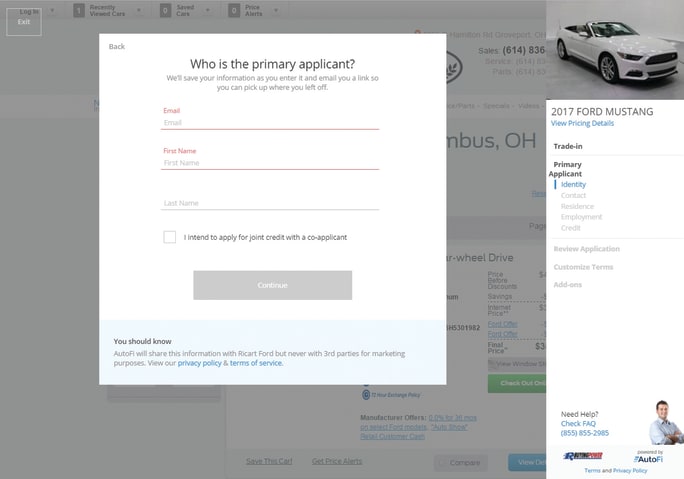Image resolution: width=684 pixels, height=479 pixels.
Task: Open the Review Application section
Action: point(586,249)
